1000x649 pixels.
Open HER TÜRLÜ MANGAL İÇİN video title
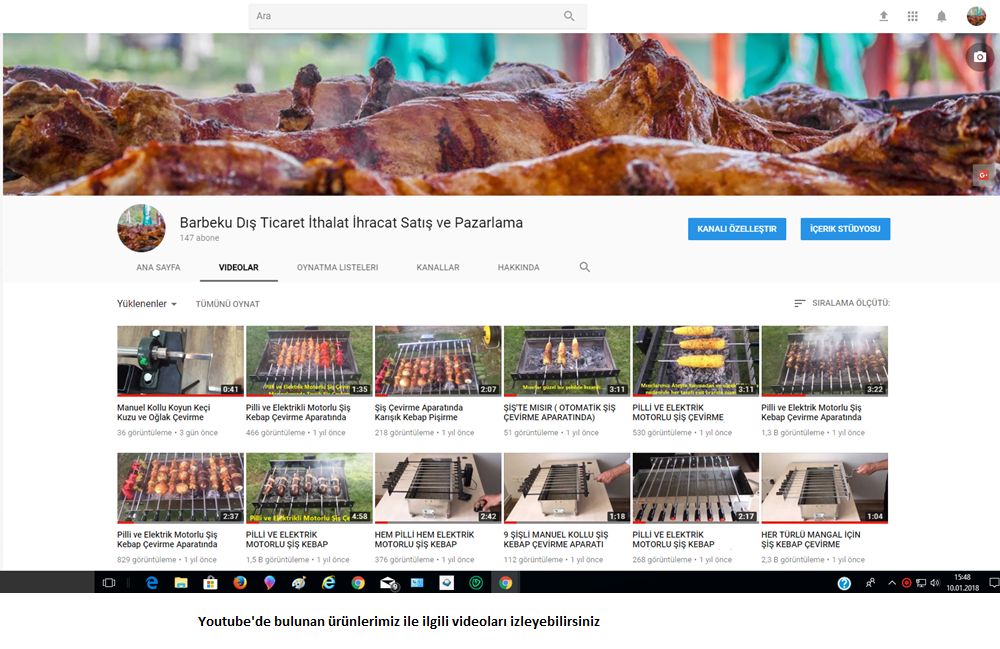coord(811,539)
